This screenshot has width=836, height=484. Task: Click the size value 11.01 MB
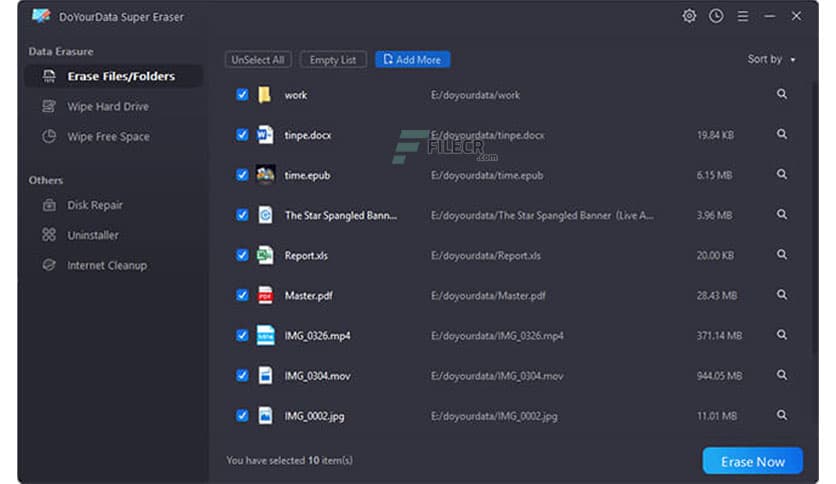[717, 416]
